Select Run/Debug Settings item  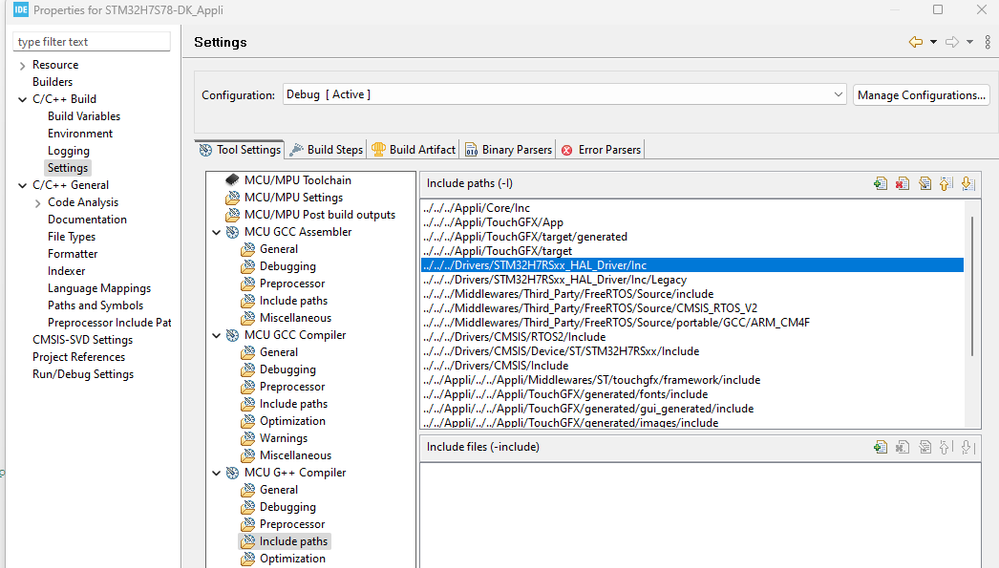pyautogui.click(x=83, y=374)
